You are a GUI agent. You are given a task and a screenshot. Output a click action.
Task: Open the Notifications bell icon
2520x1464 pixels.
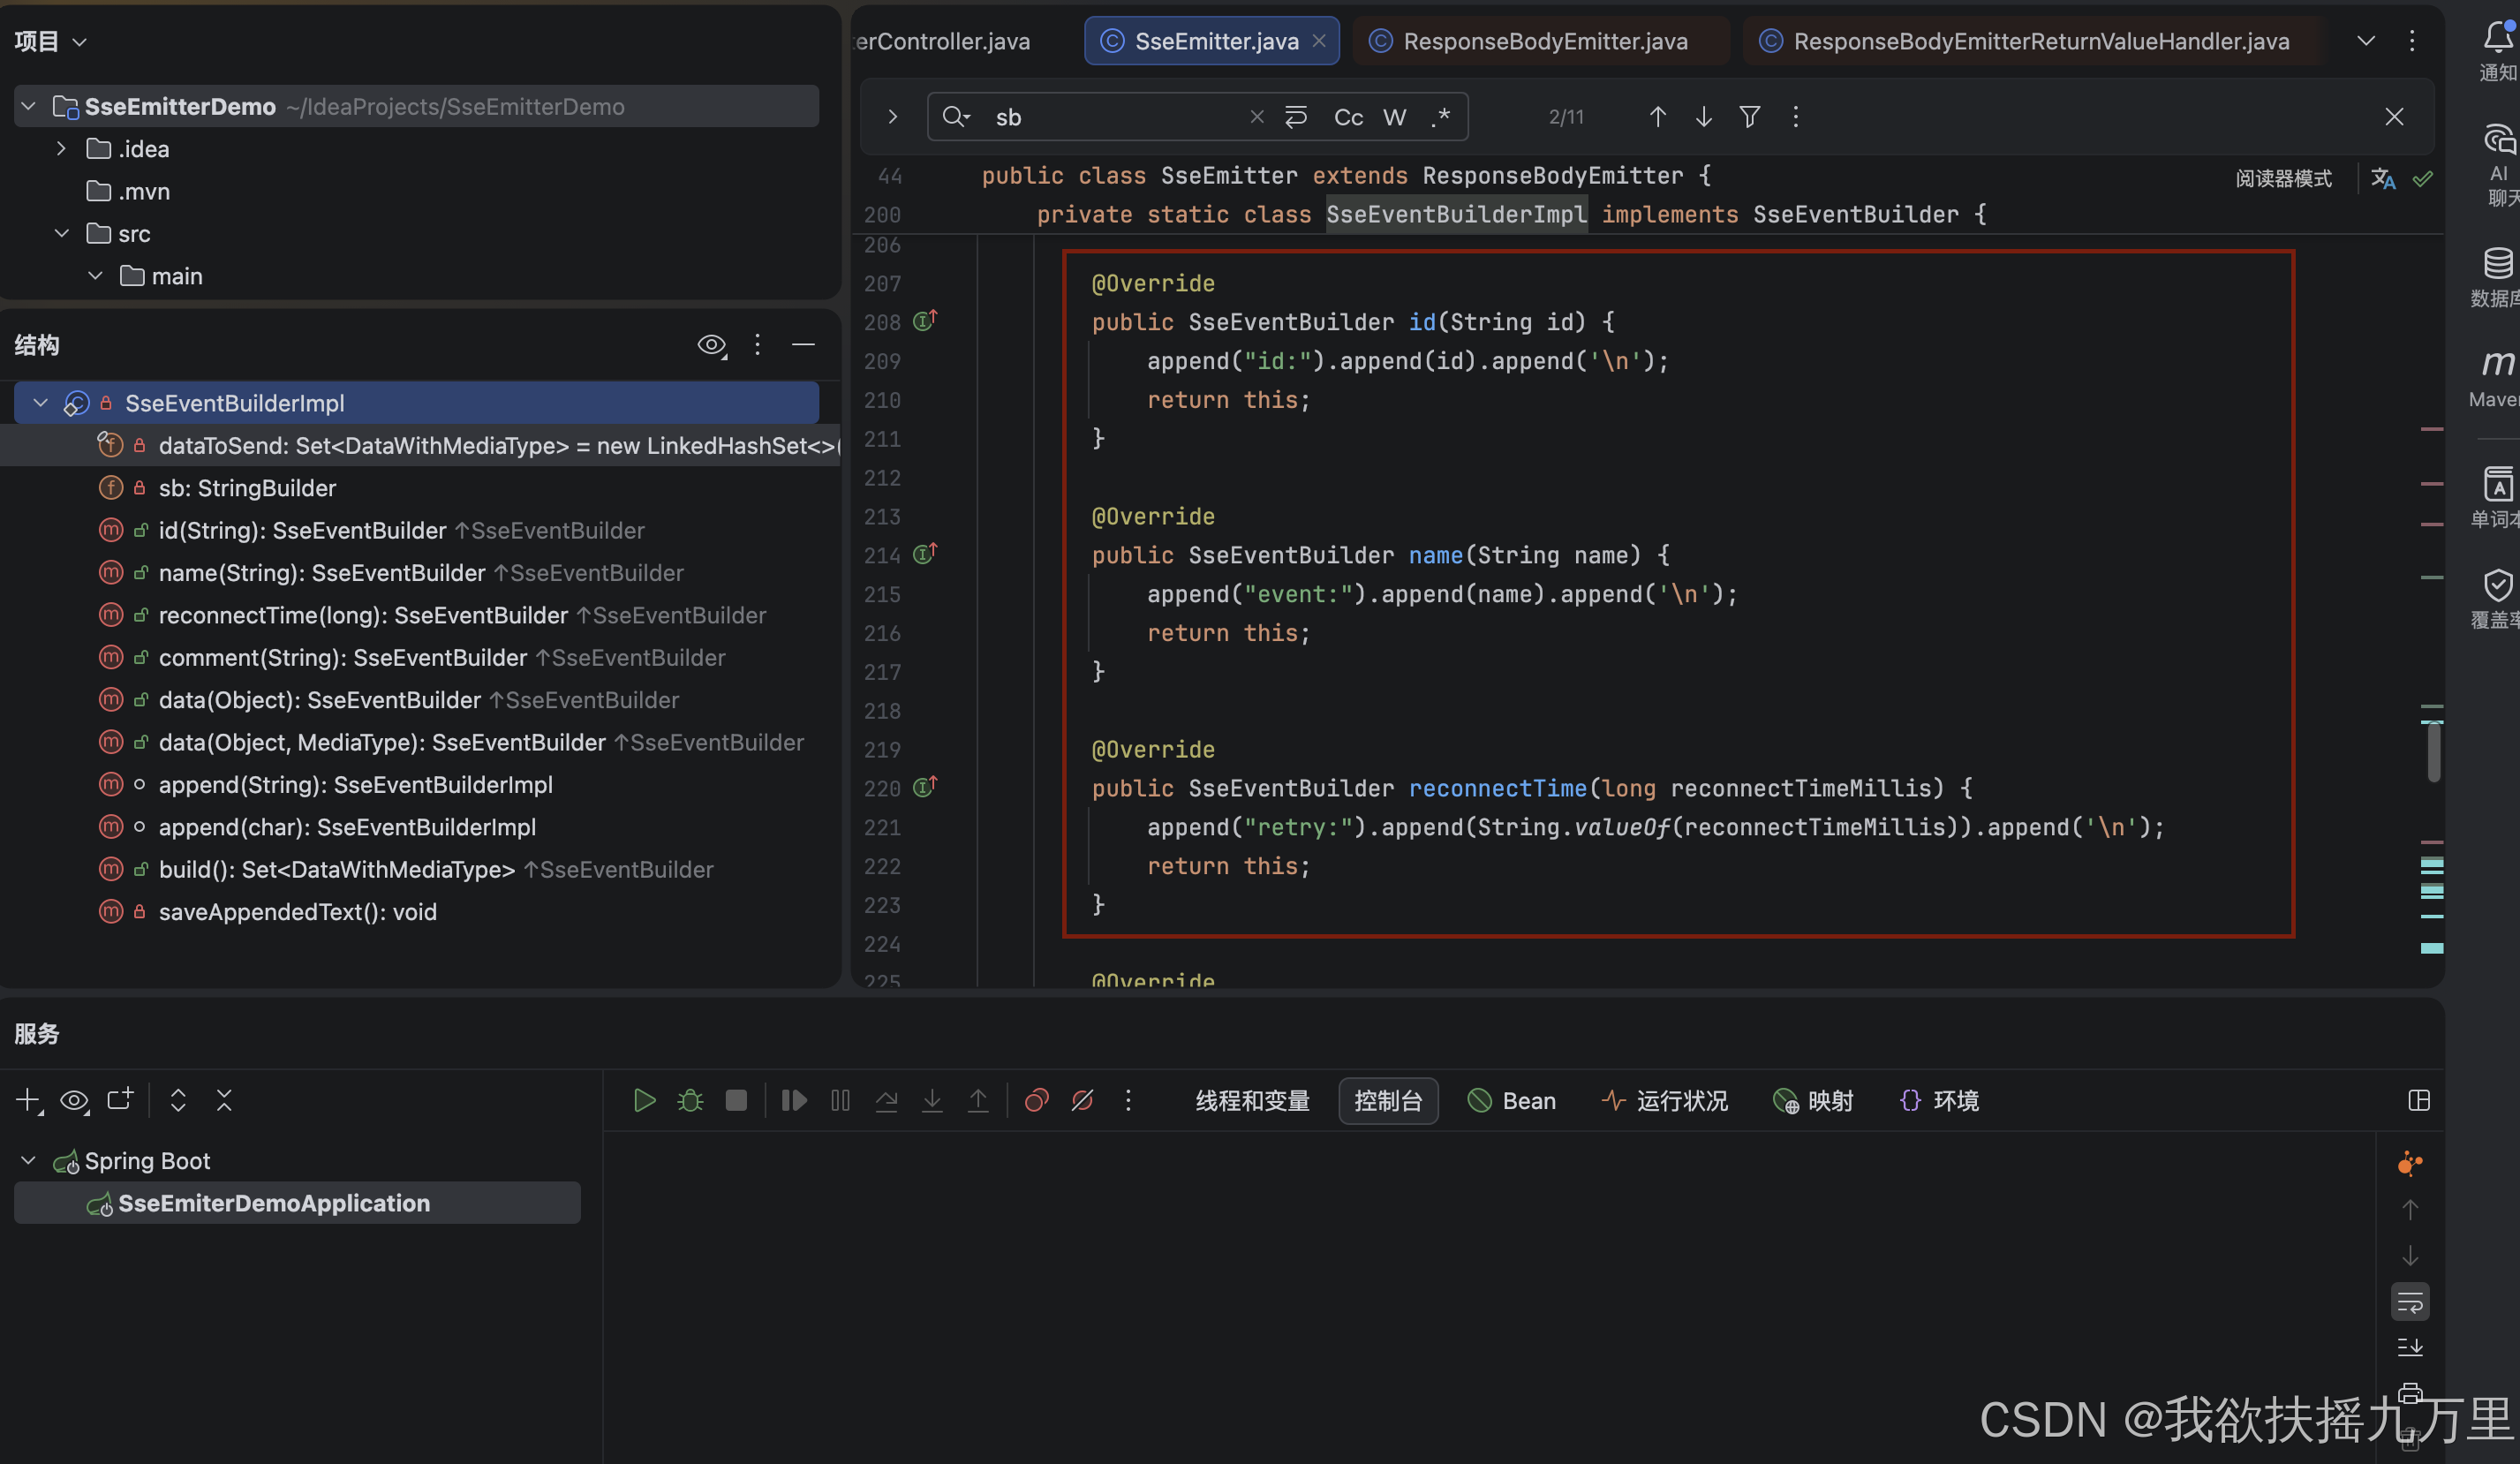click(x=2497, y=38)
